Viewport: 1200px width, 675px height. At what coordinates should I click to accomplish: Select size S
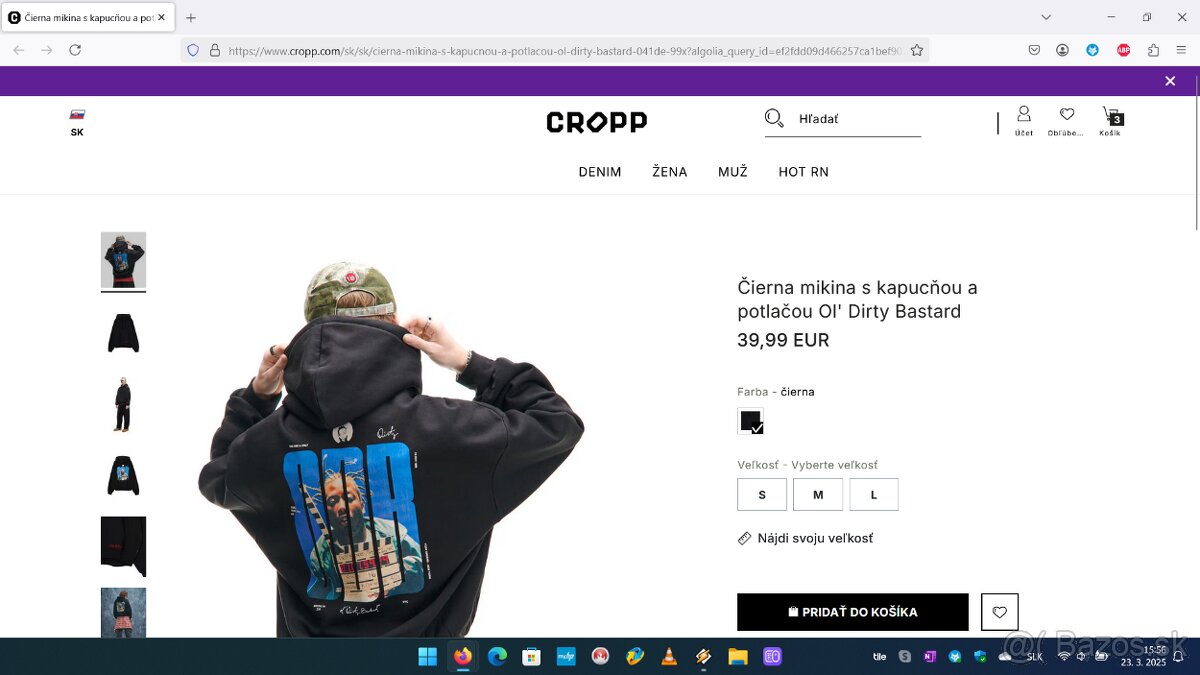pyautogui.click(x=762, y=495)
